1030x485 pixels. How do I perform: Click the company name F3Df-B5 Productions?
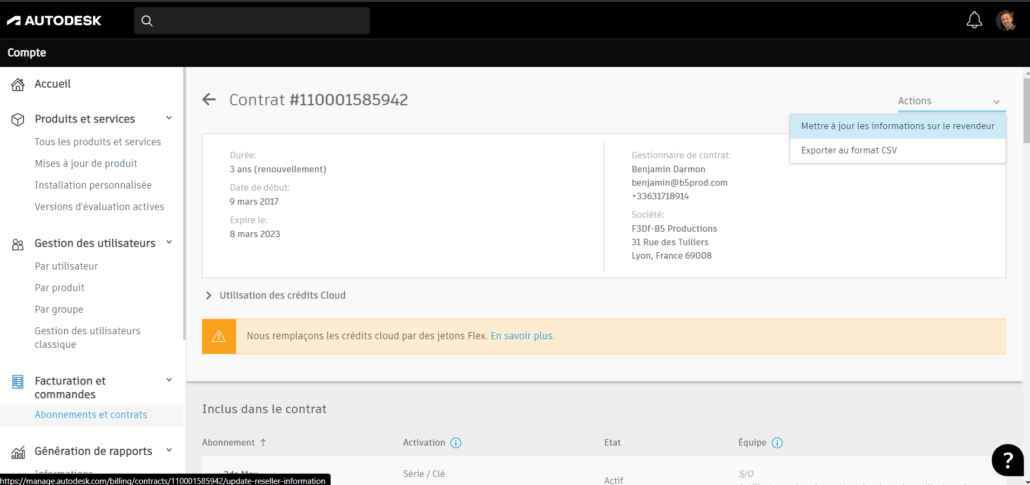click(x=674, y=229)
